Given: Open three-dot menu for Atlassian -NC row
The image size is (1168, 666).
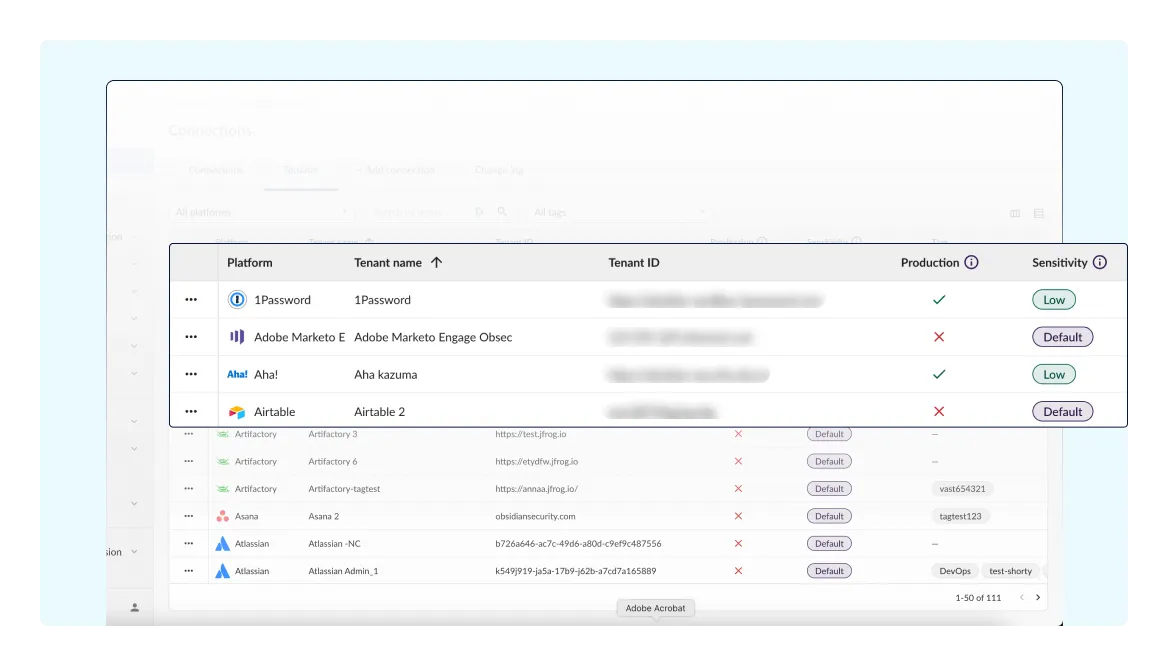Looking at the screenshot, I should (188, 543).
